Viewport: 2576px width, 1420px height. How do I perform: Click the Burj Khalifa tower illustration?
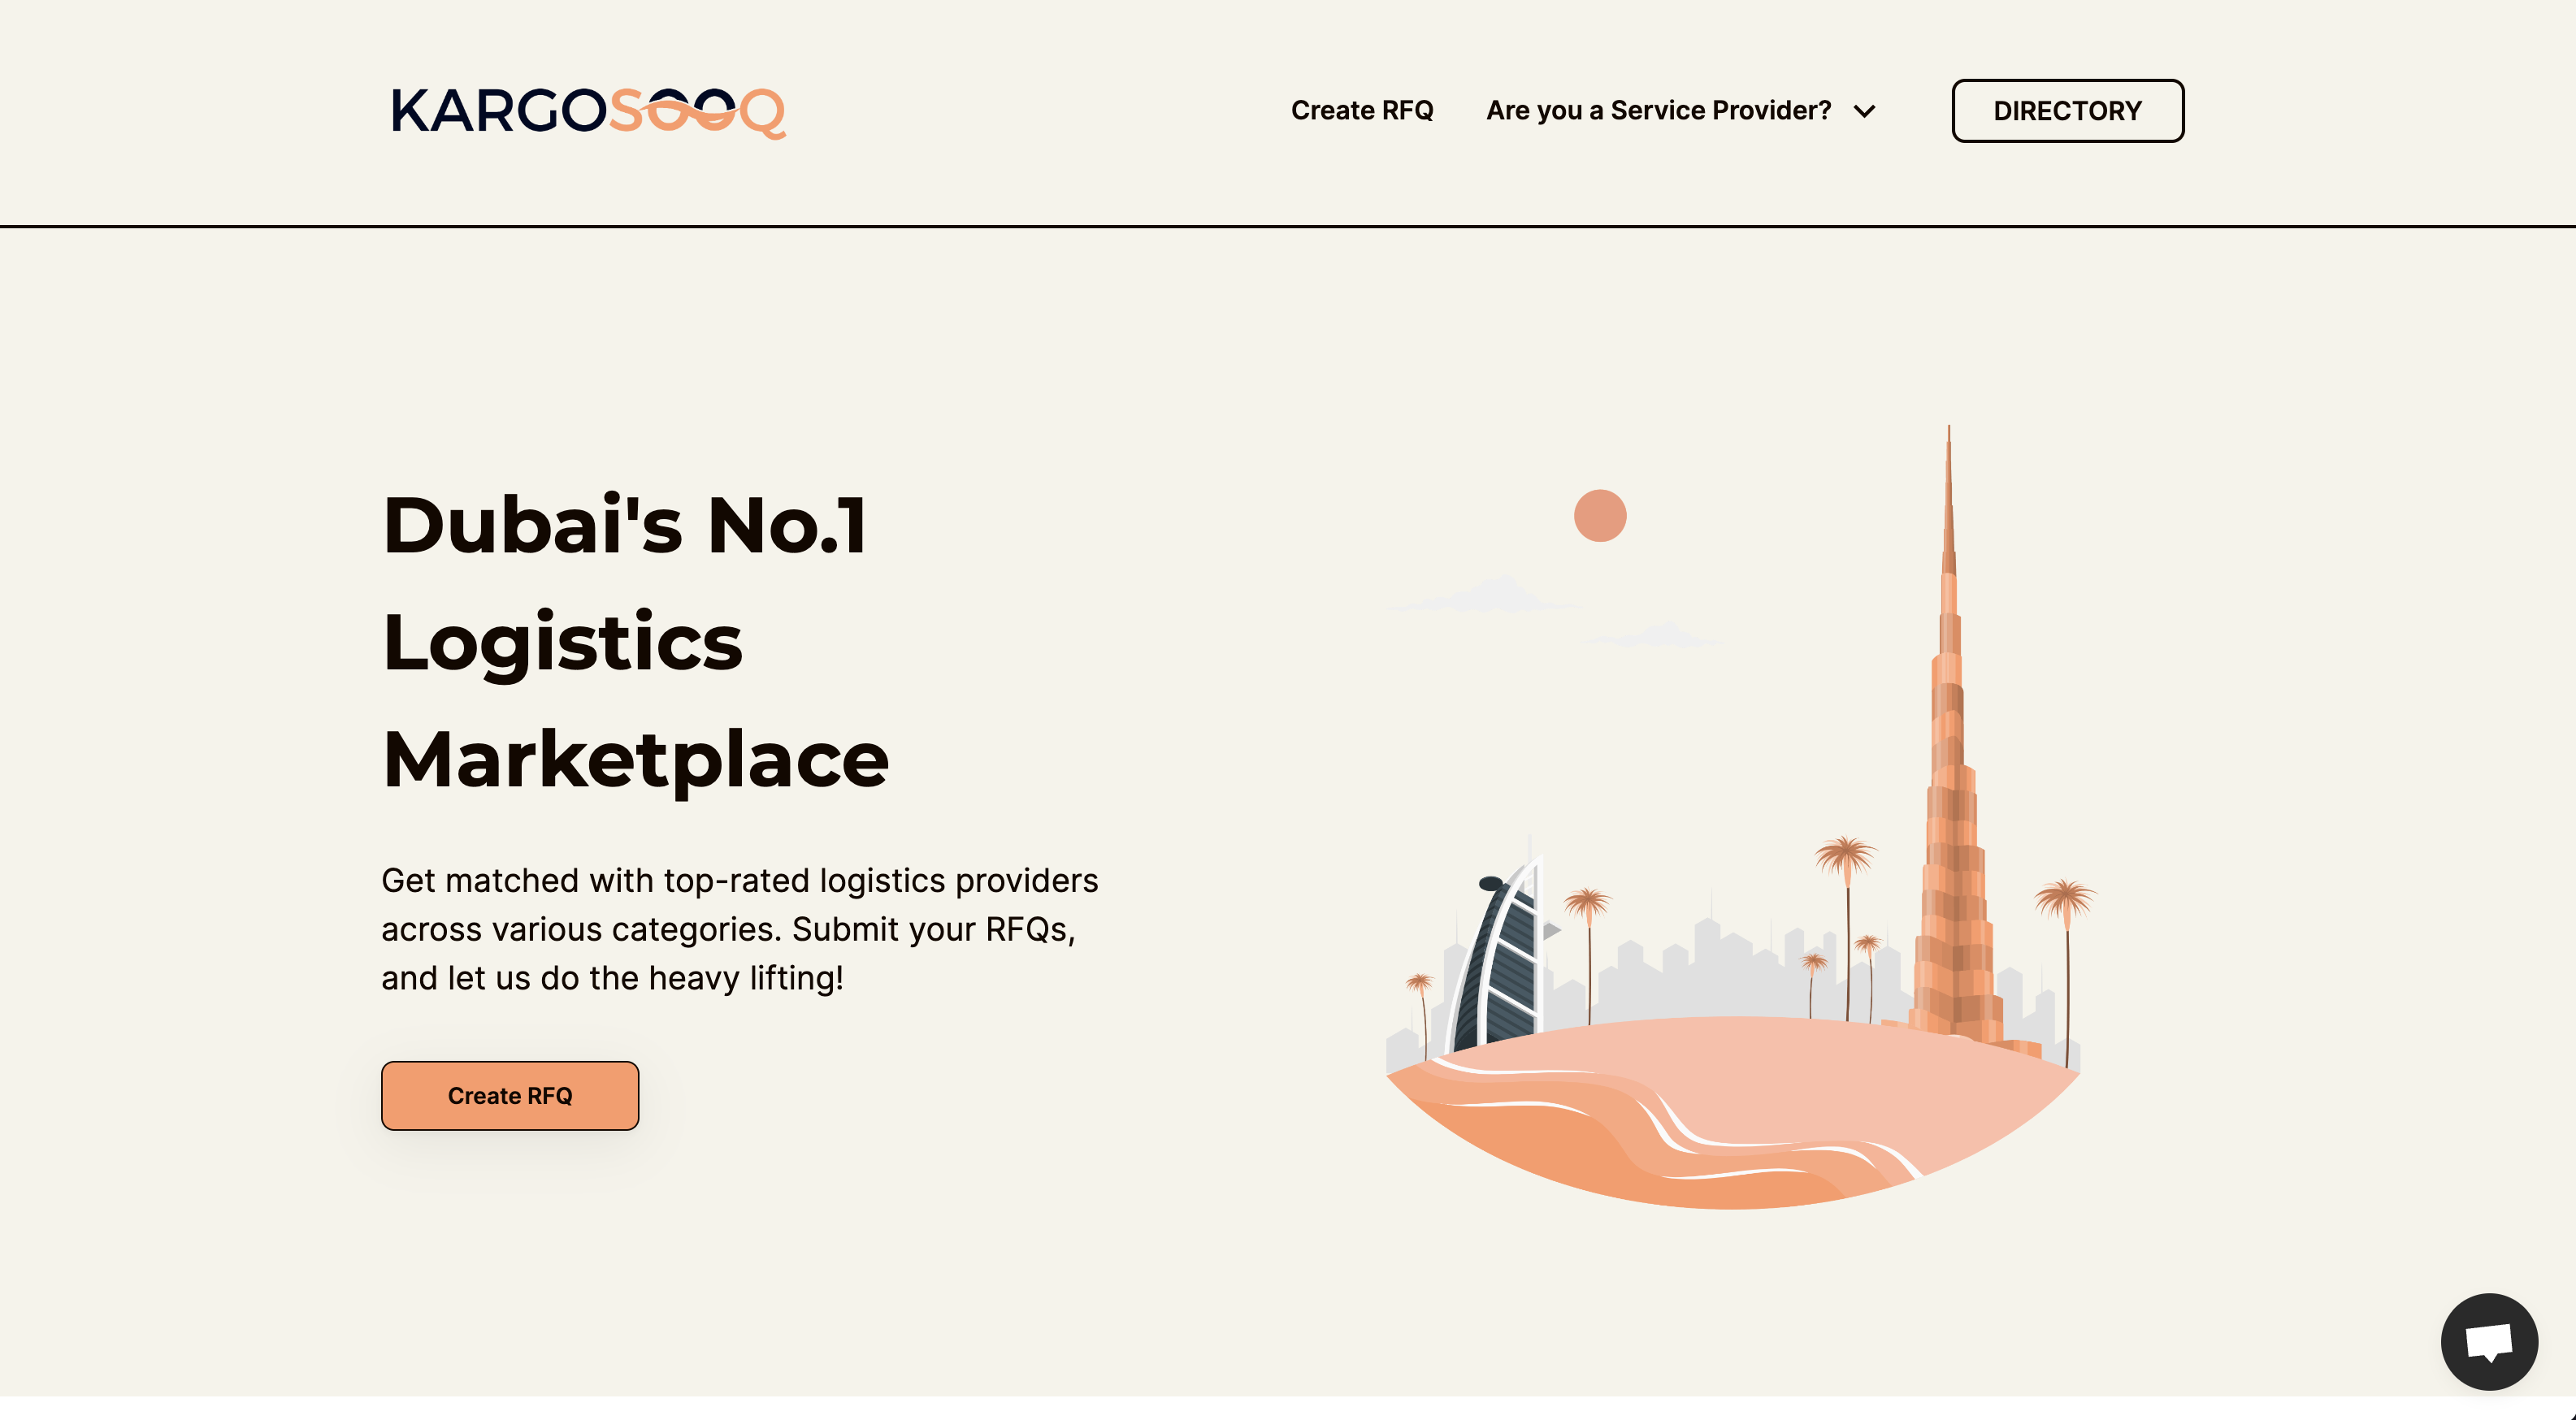1951,800
